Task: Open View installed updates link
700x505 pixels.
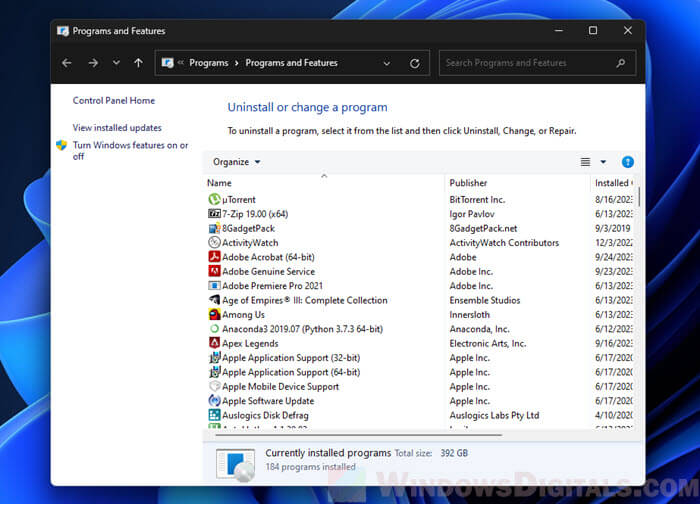Action: click(117, 127)
